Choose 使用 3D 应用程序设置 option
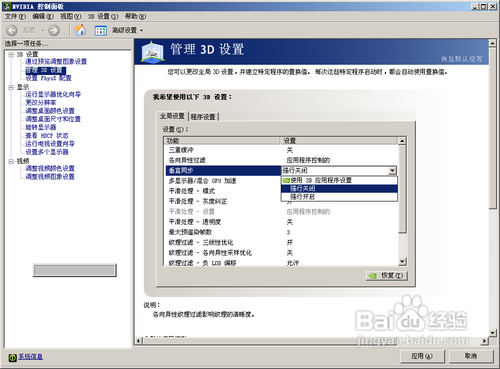500x369 pixels. click(x=339, y=180)
